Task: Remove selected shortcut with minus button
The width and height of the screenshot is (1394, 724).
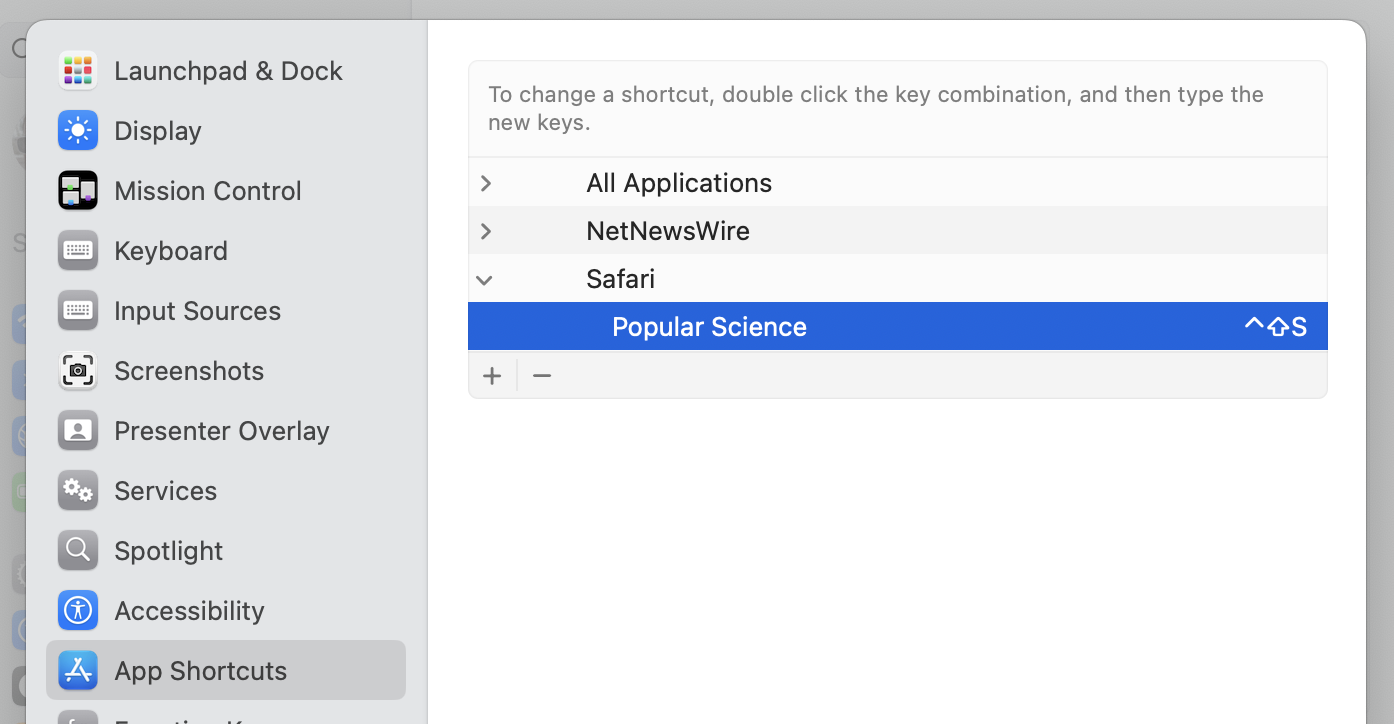Action: [542, 376]
